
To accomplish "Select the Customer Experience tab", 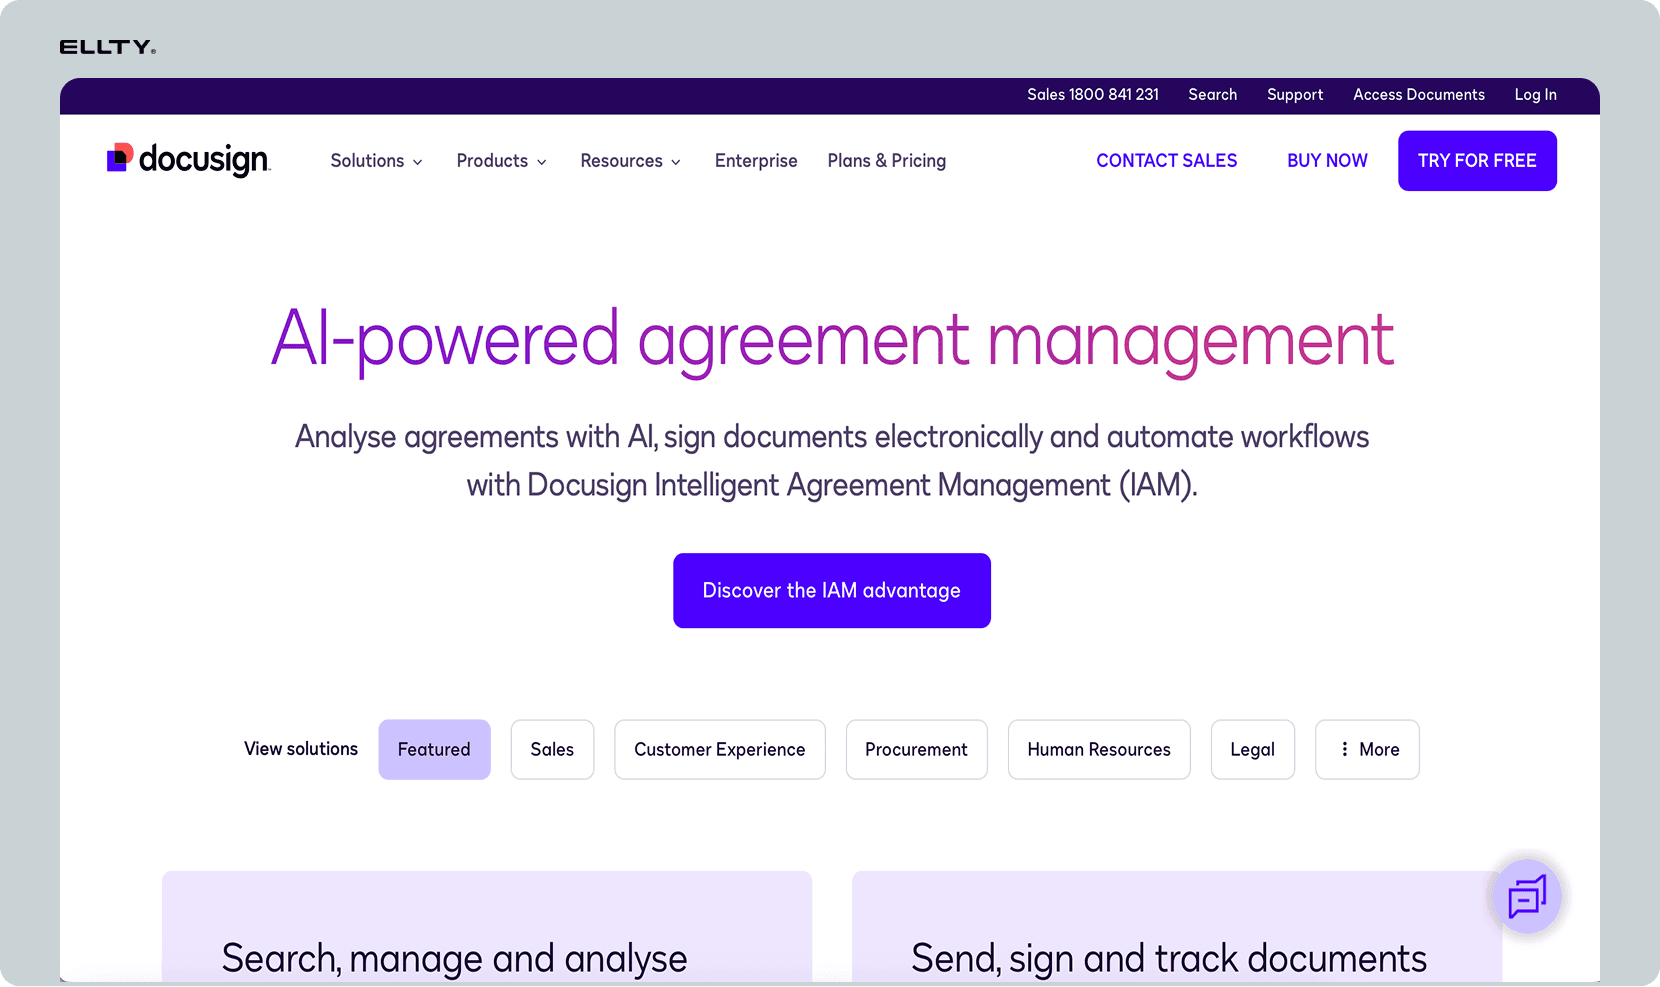I will tap(720, 749).
